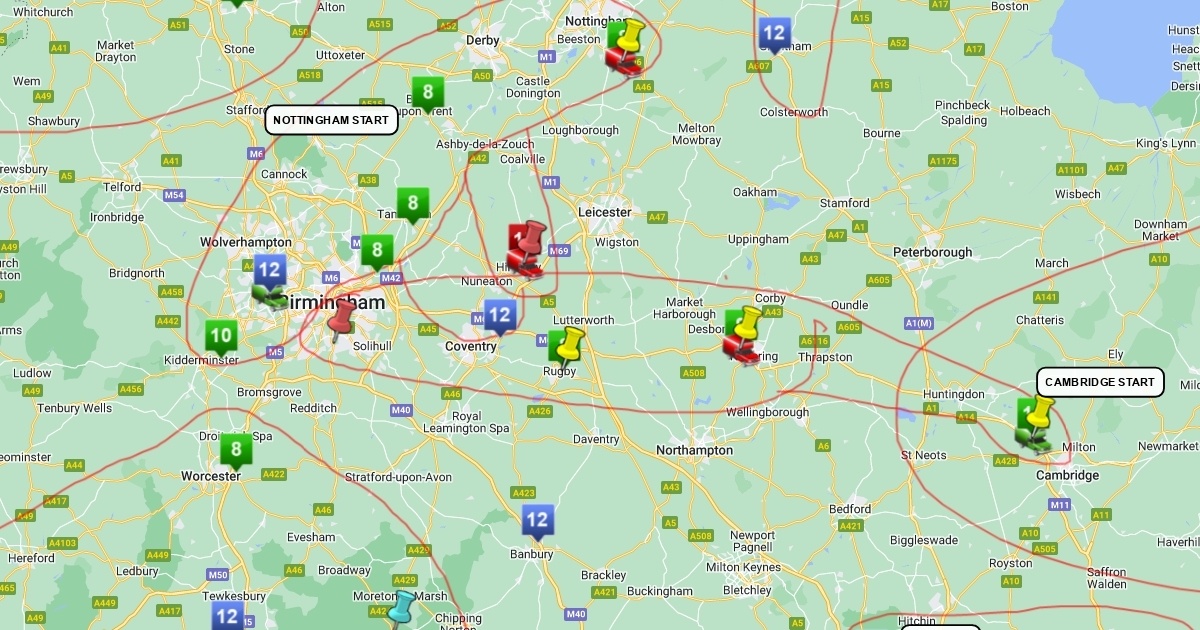Open green 10 marker near Kidderminster

(221, 337)
